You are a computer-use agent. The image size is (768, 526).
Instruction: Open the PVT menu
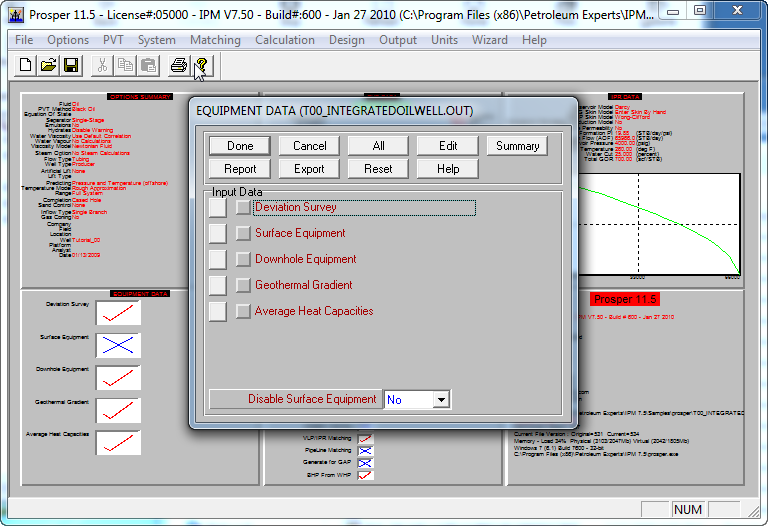[x=113, y=40]
